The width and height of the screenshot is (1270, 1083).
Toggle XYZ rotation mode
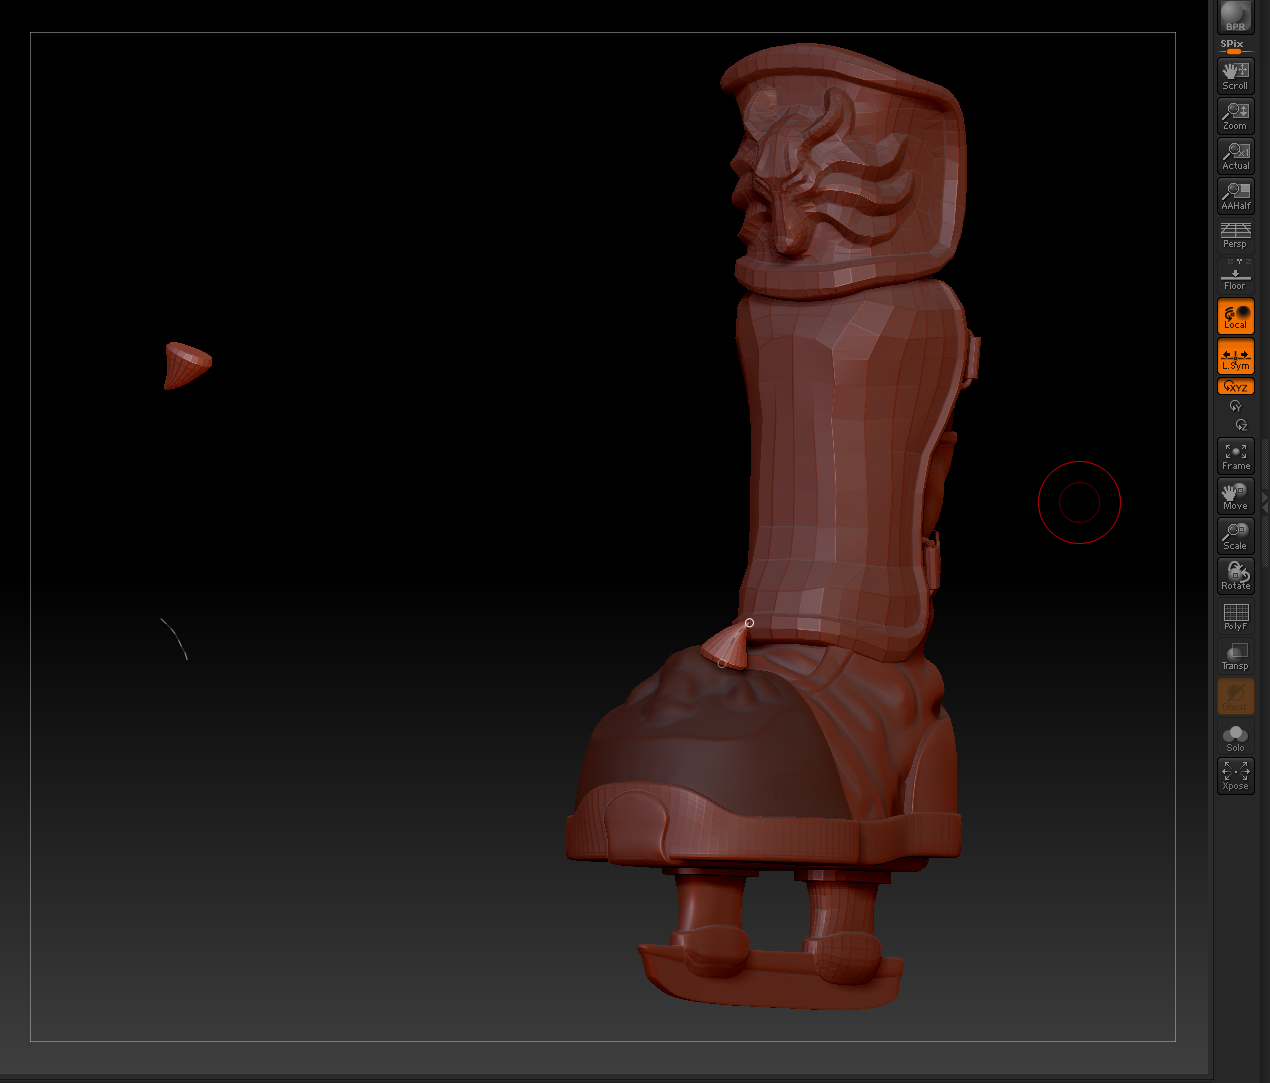(1235, 387)
